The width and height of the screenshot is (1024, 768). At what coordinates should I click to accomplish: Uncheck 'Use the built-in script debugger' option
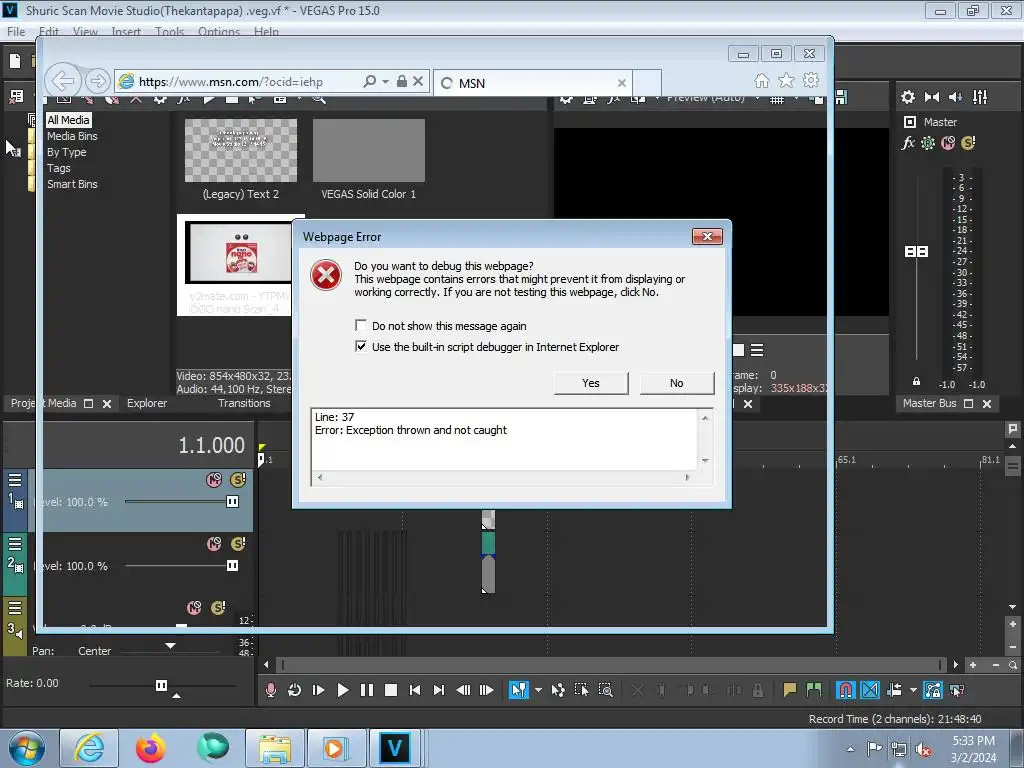click(360, 346)
